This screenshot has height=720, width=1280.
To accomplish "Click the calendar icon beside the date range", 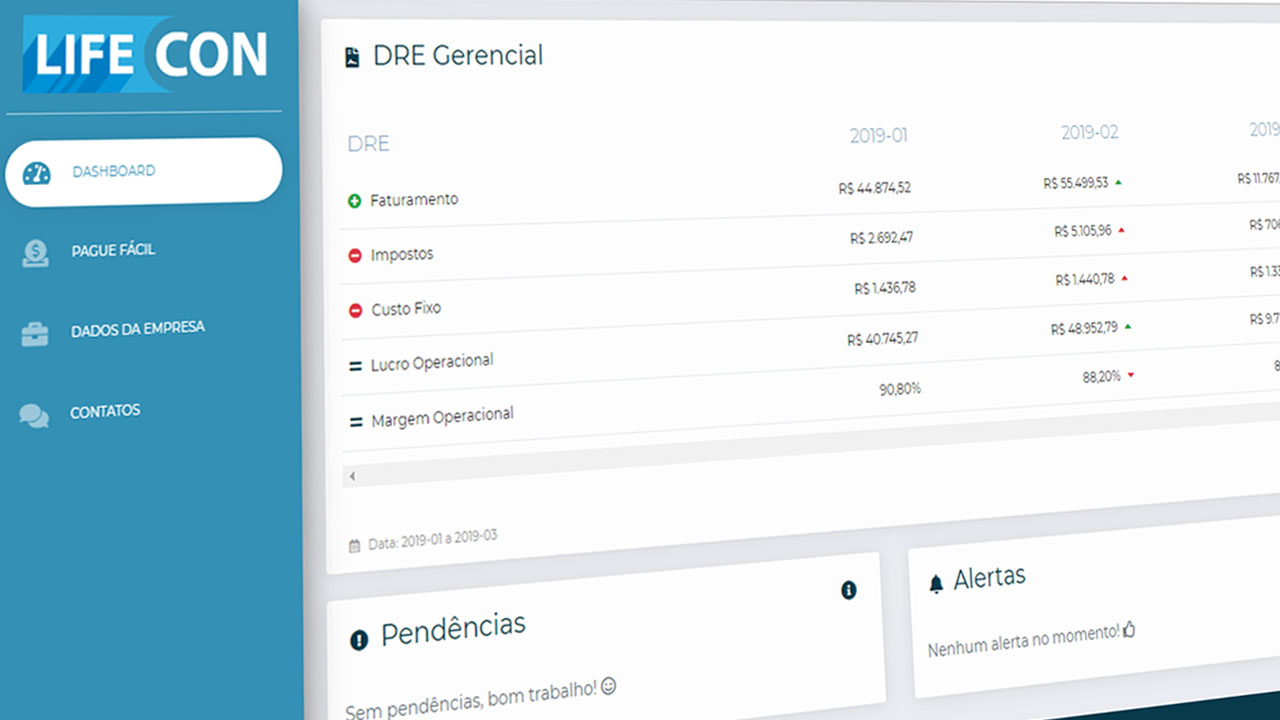I will click(x=353, y=544).
